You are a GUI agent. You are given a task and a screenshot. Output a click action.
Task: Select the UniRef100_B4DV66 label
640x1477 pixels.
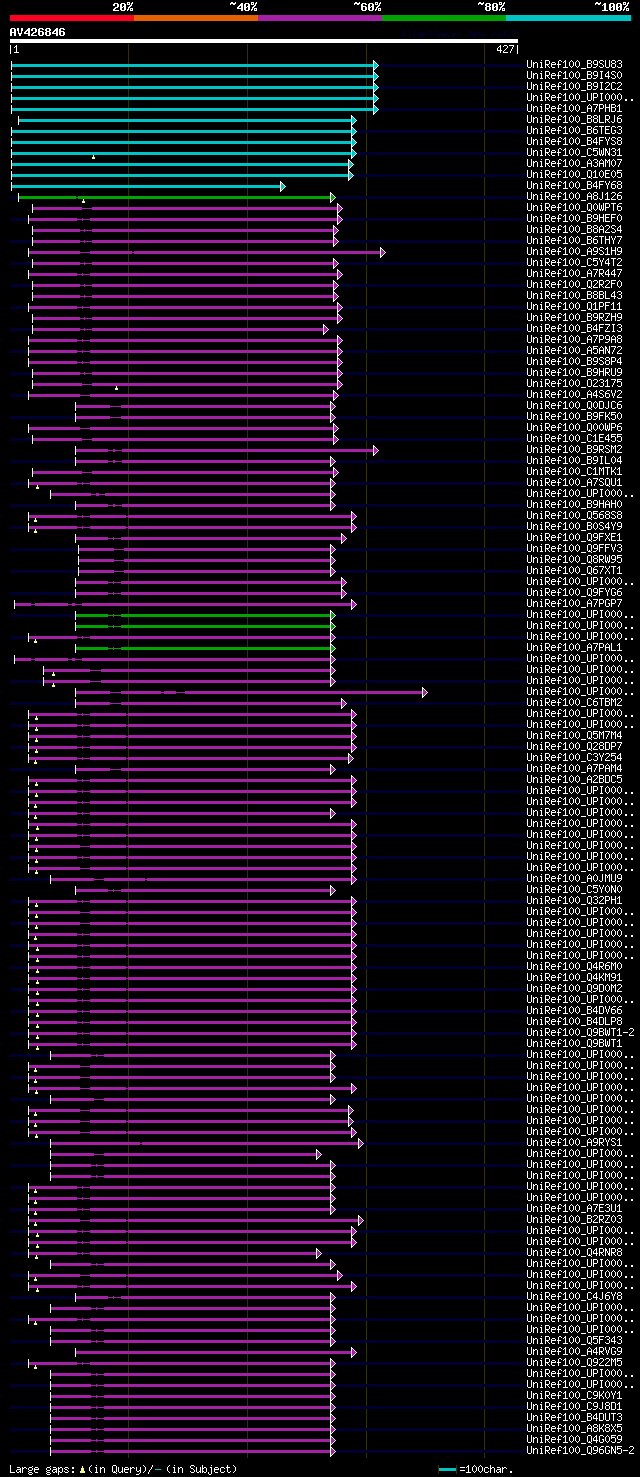[574, 1011]
